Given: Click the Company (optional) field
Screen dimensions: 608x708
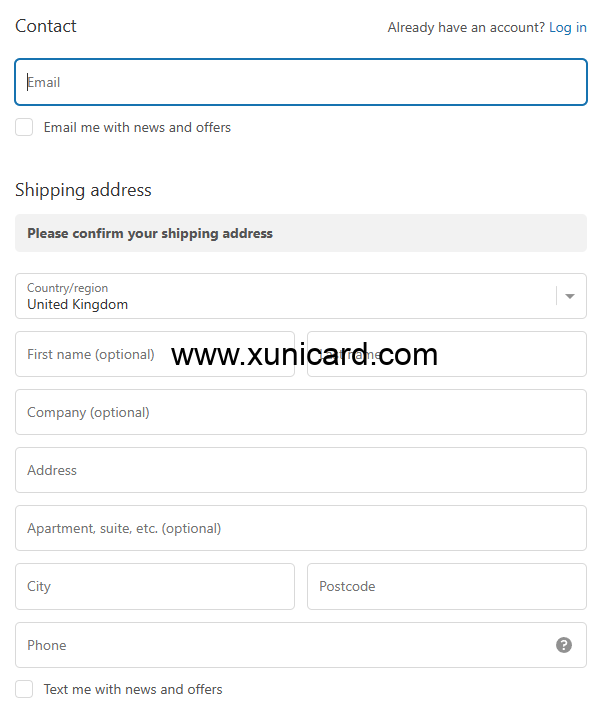Looking at the screenshot, I should [x=300, y=412].
